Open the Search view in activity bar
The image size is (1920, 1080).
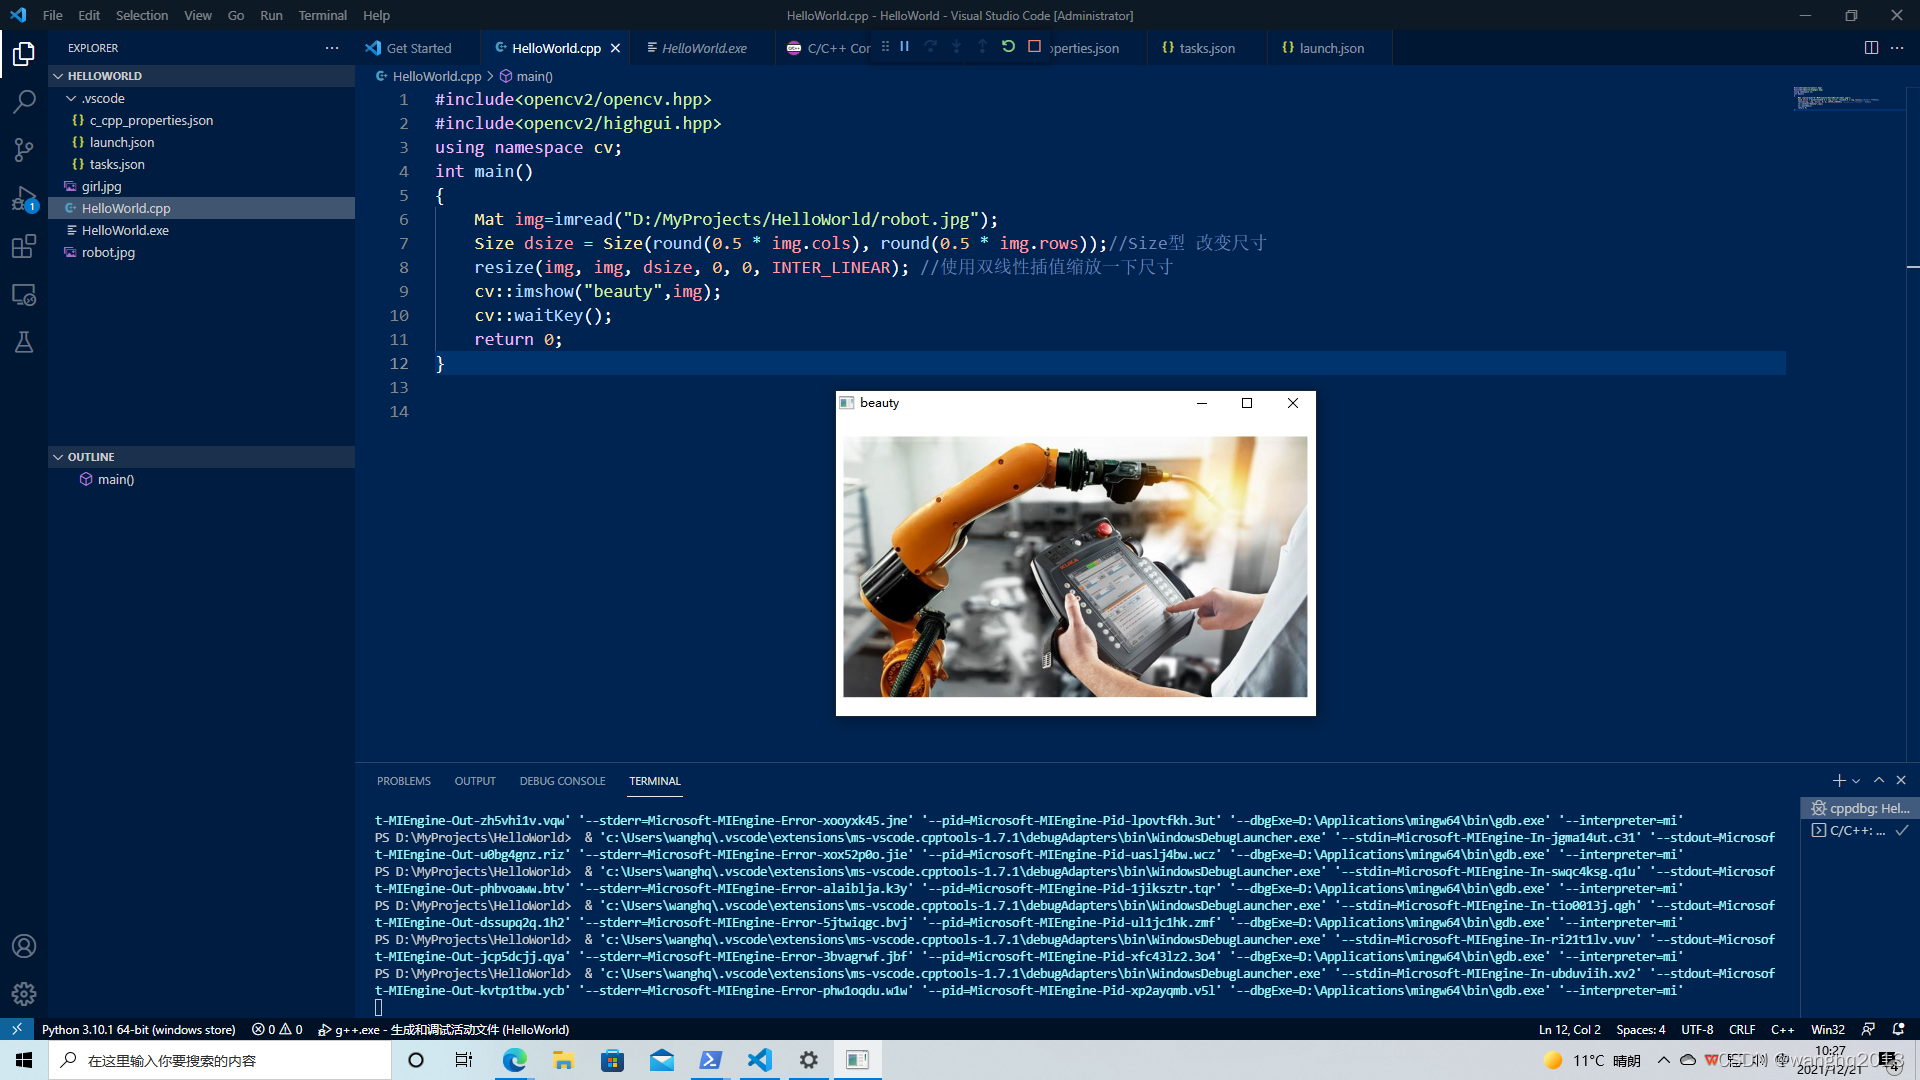tap(24, 102)
